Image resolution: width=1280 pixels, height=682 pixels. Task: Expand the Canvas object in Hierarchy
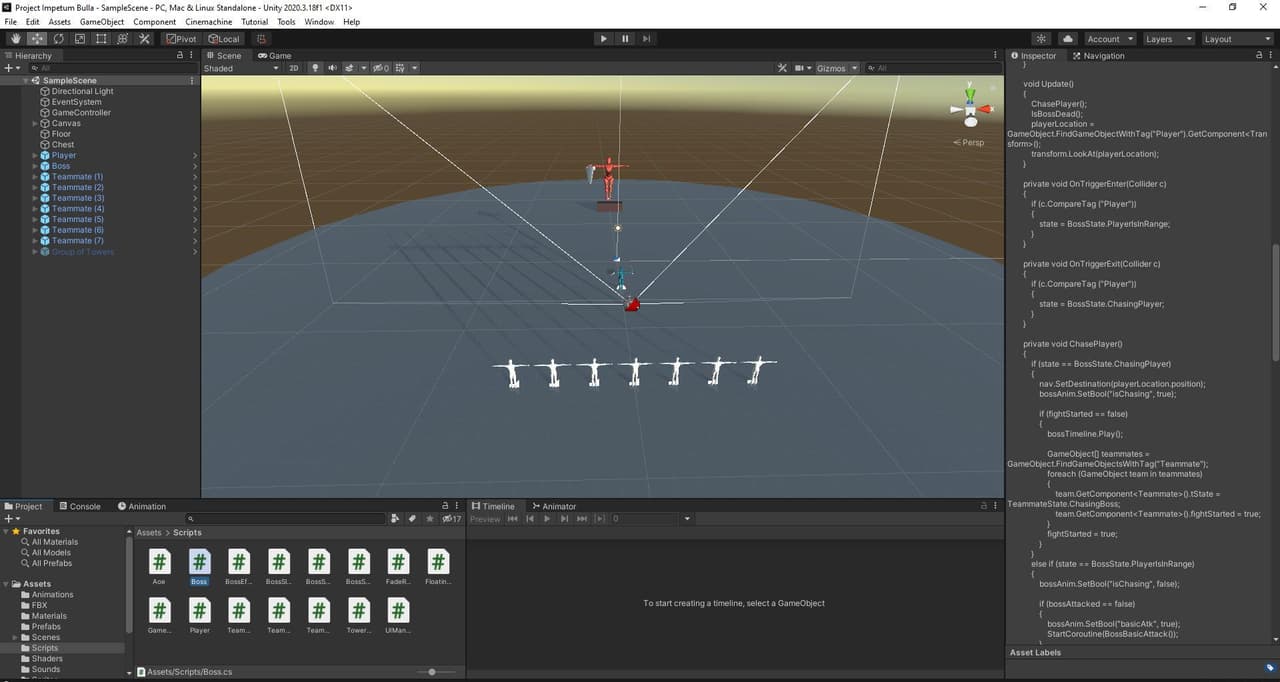point(35,123)
